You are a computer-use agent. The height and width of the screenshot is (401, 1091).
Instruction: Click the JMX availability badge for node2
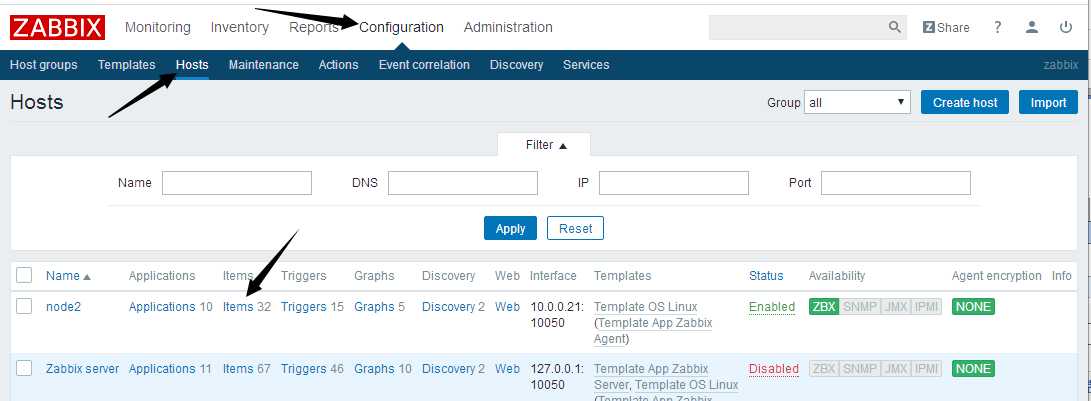pos(894,306)
